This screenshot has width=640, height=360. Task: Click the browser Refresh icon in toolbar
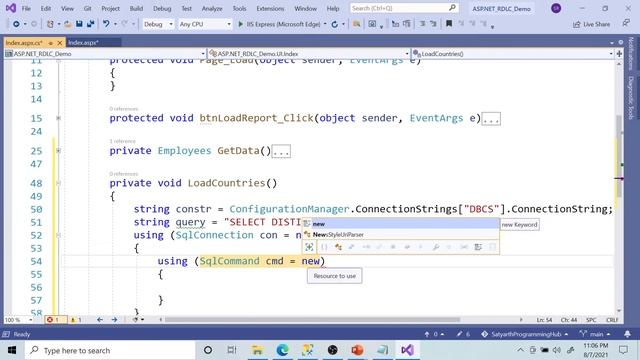click(335, 24)
